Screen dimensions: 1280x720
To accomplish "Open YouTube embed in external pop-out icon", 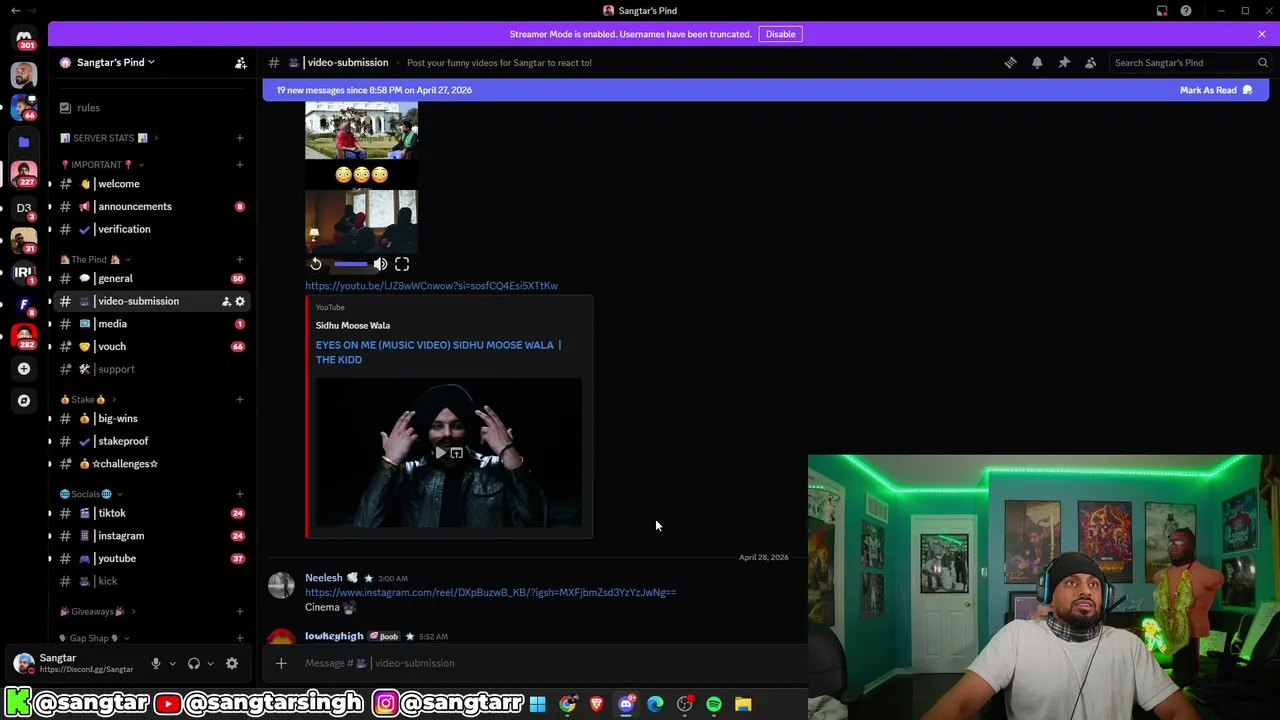I will click(x=456, y=453).
